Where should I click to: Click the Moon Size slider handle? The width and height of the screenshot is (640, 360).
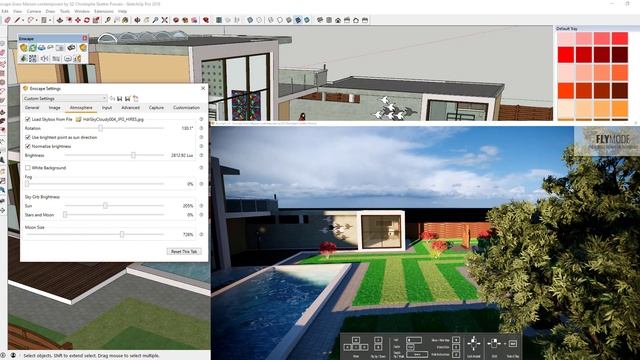[x=122, y=234]
